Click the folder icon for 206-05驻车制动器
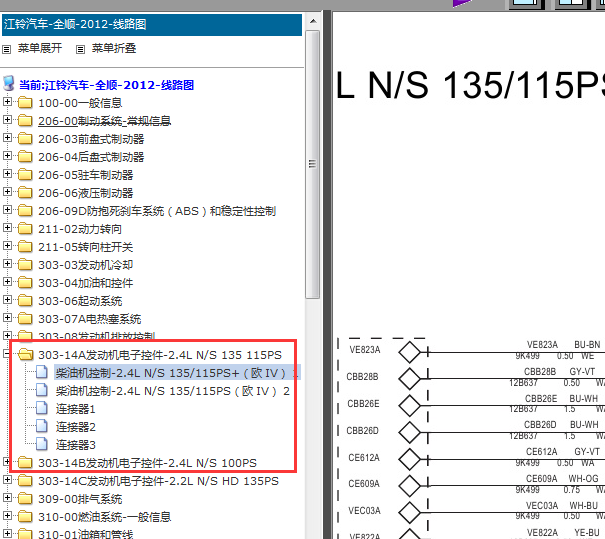This screenshot has width=605, height=539. click(25, 174)
